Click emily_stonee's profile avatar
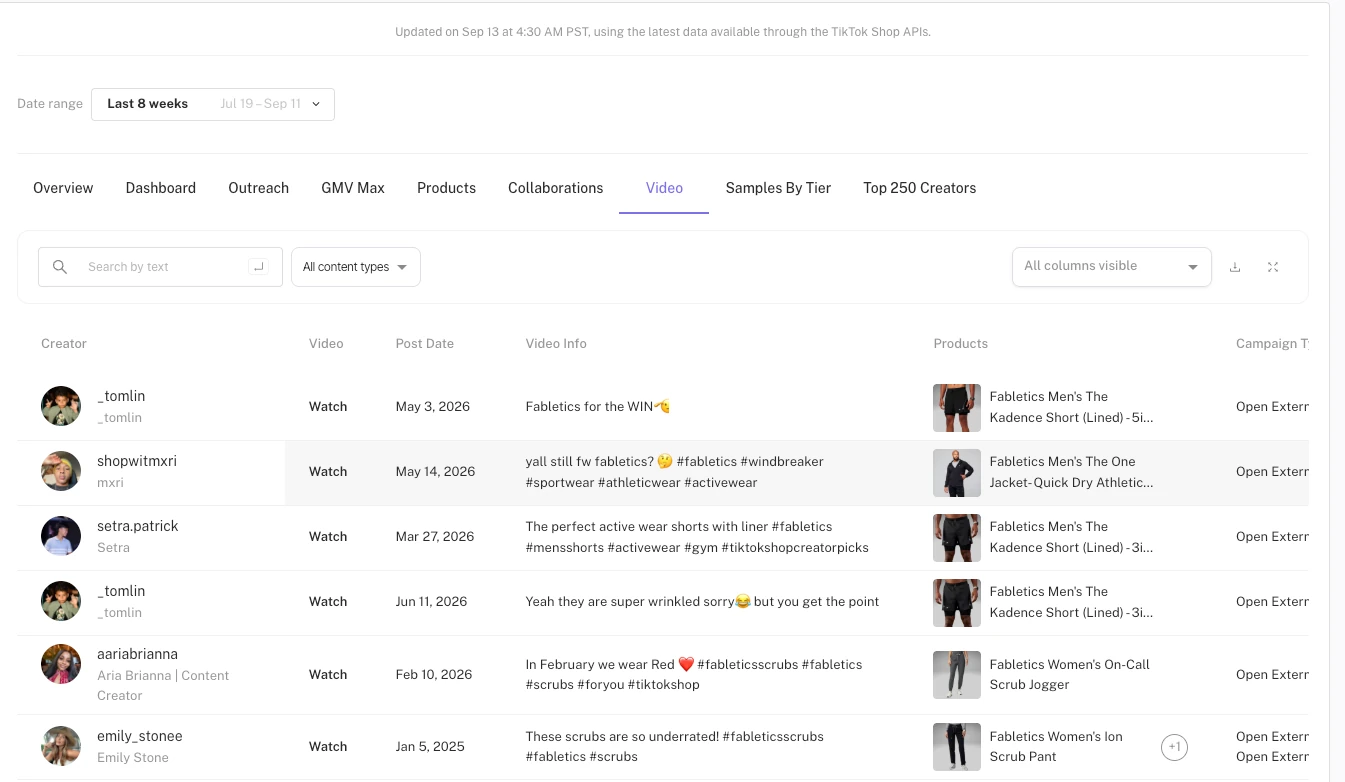The image size is (1345, 782). (x=61, y=746)
